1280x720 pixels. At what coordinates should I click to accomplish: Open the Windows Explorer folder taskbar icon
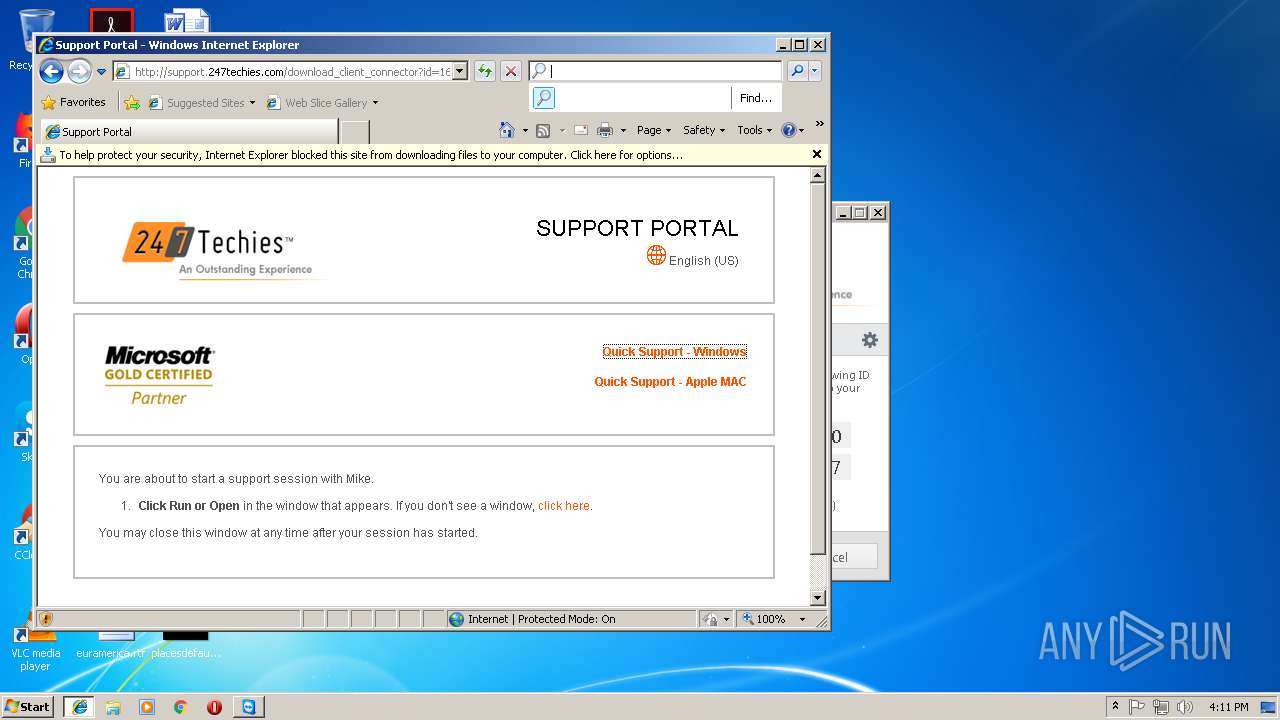pos(113,706)
